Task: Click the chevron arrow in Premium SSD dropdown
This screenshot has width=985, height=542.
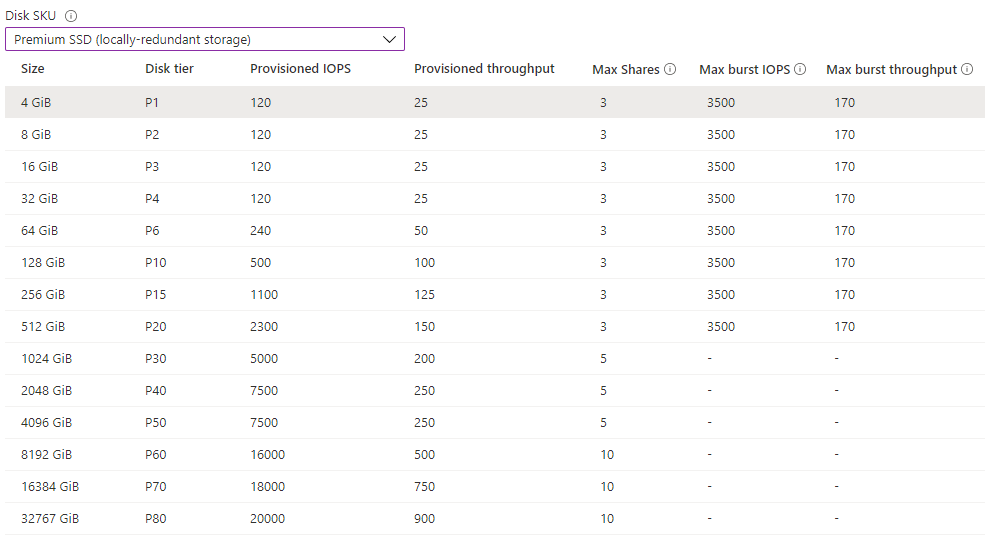Action: [x=390, y=39]
